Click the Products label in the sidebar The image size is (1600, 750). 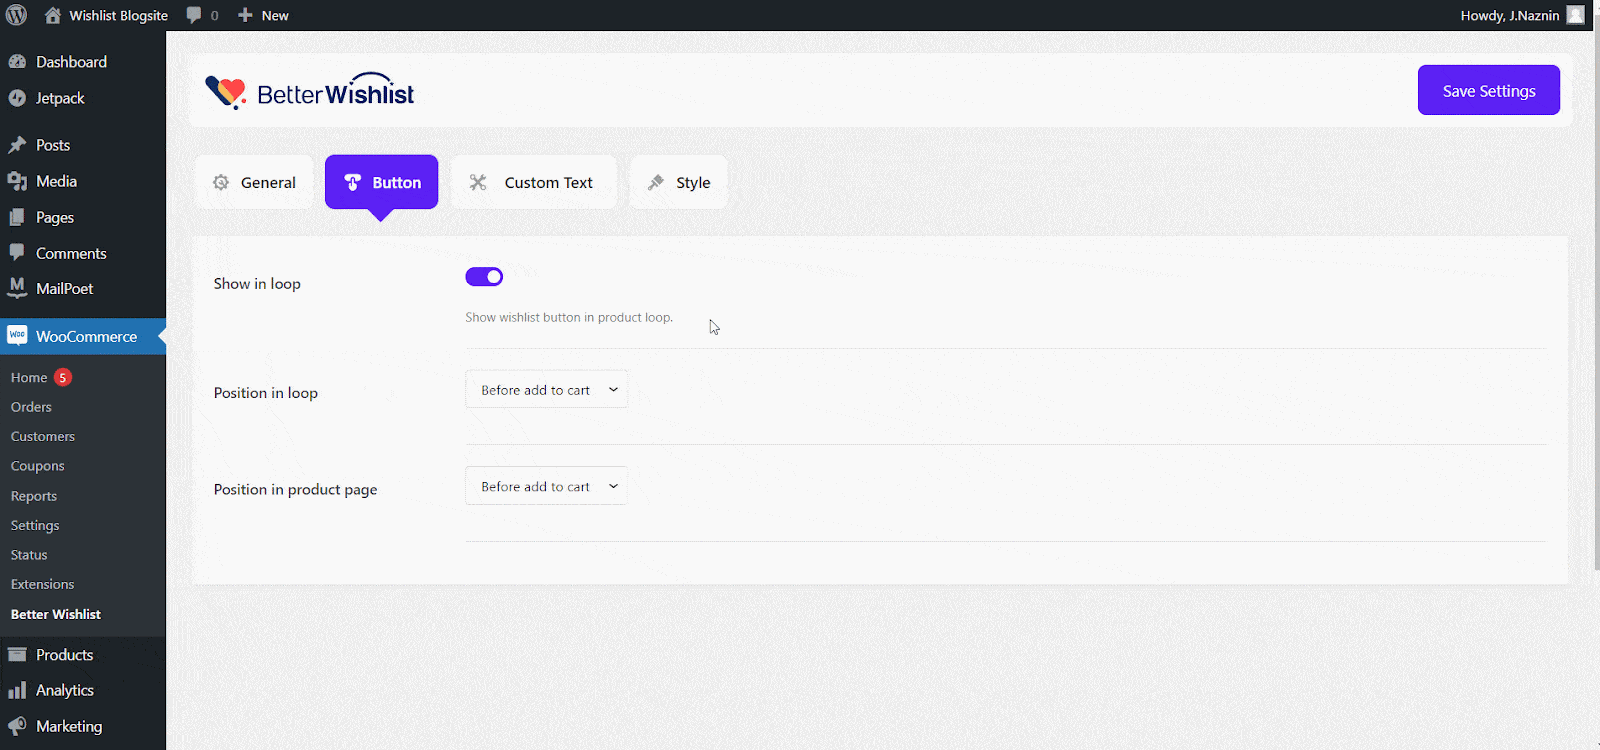(x=64, y=655)
